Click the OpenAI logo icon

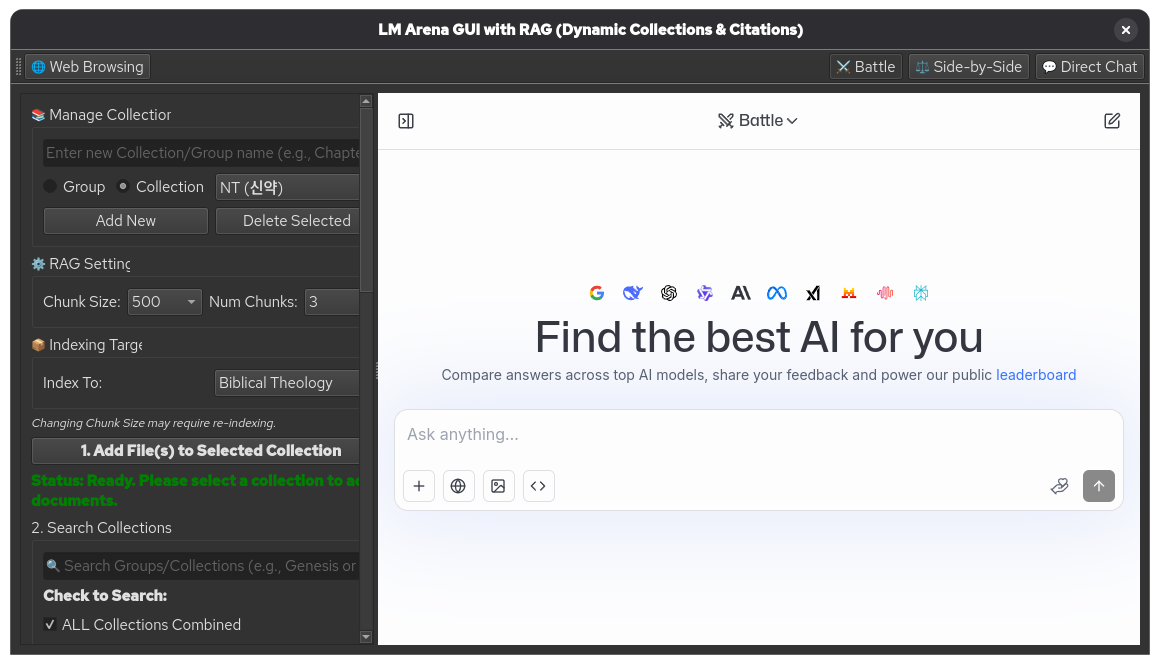[669, 293]
